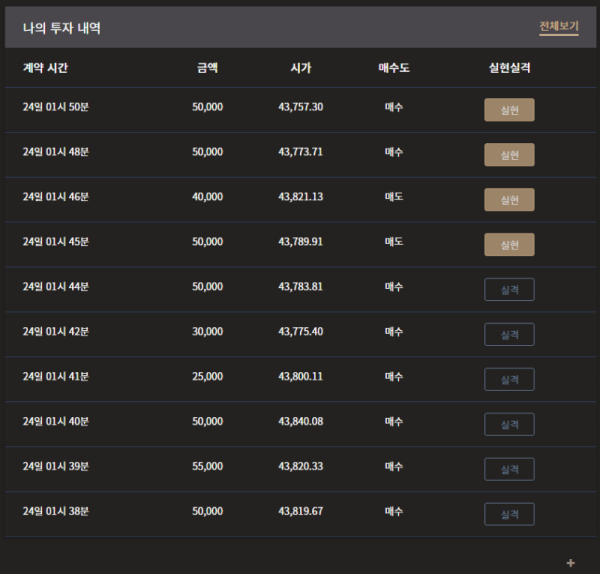Click 실격 button for 01시 39분 row
Viewport: 600px width, 574px height.
coord(509,469)
